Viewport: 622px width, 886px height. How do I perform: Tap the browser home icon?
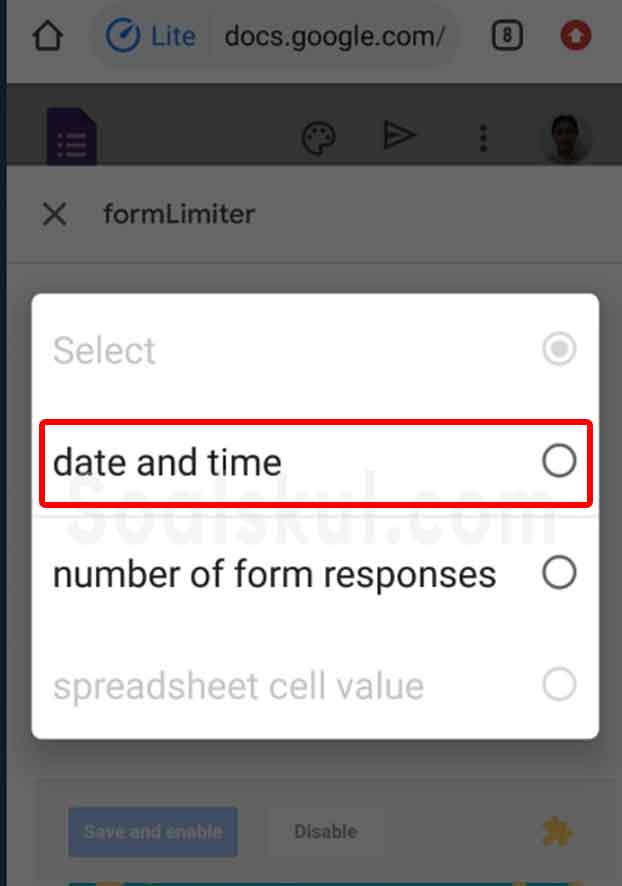click(47, 36)
